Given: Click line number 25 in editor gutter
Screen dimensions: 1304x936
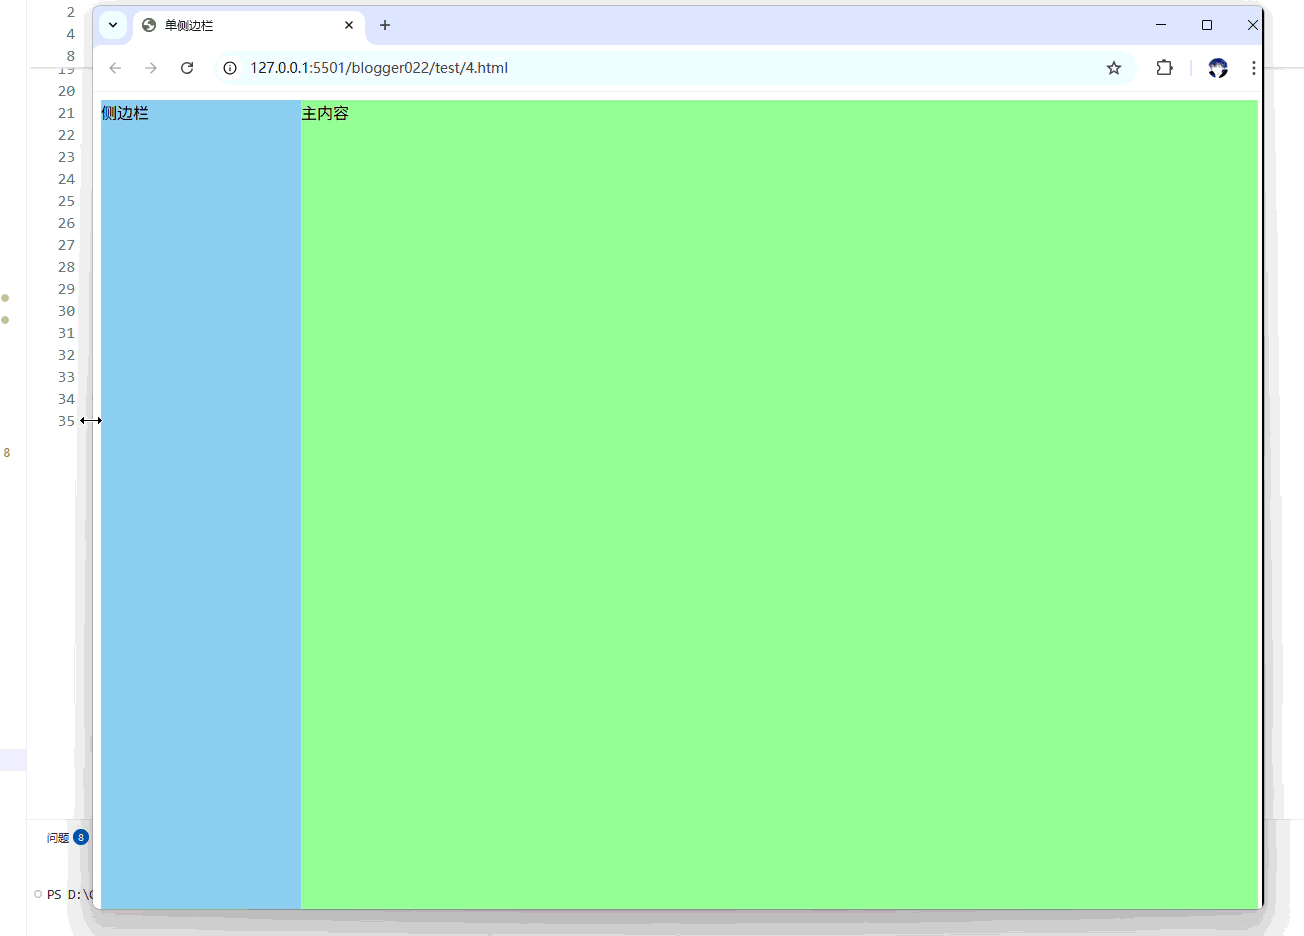Looking at the screenshot, I should tap(66, 201).
